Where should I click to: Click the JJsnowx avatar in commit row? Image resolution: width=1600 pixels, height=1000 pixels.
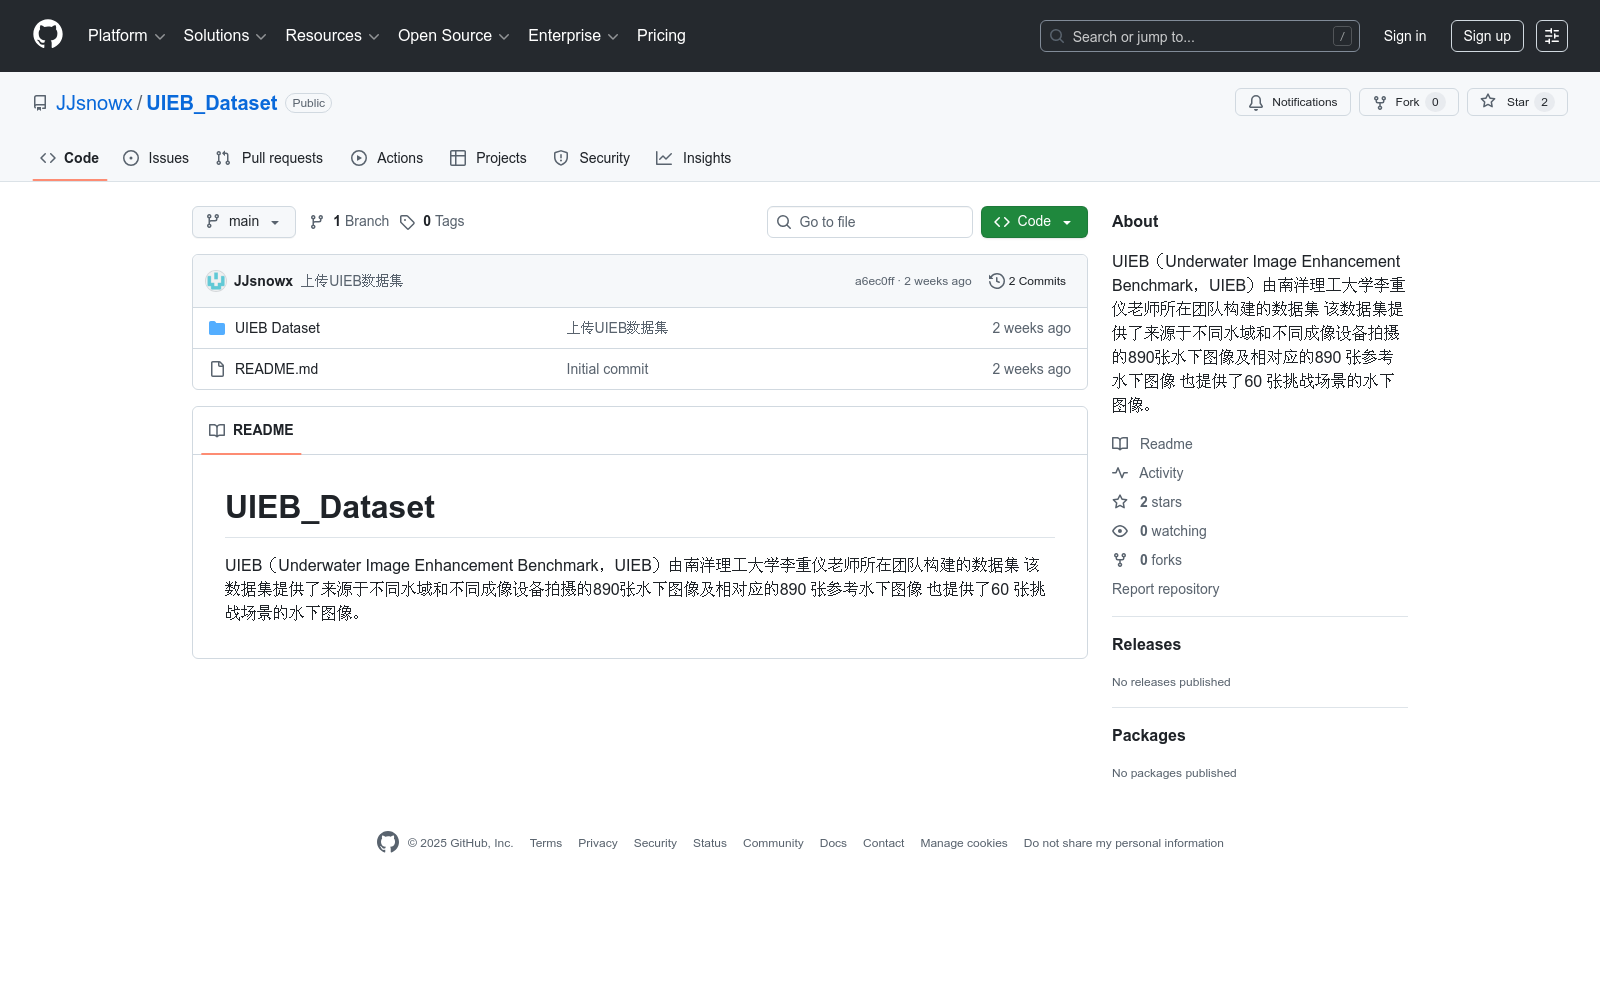click(216, 281)
